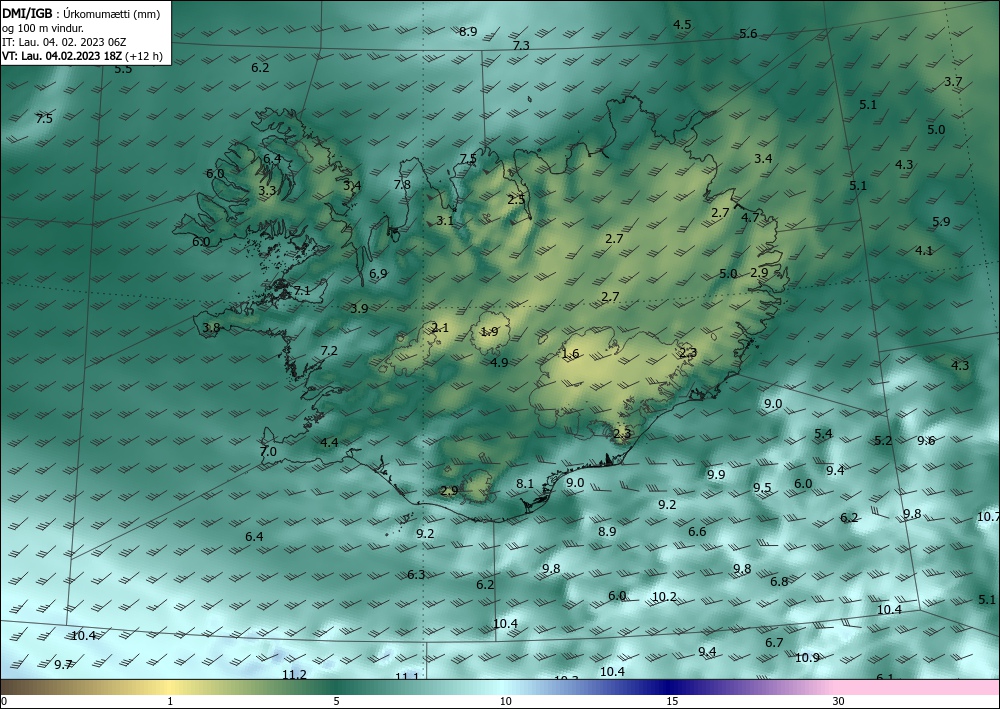Click the "og 100 m vindur." caption line
The image size is (1000, 709).
pos(43,28)
